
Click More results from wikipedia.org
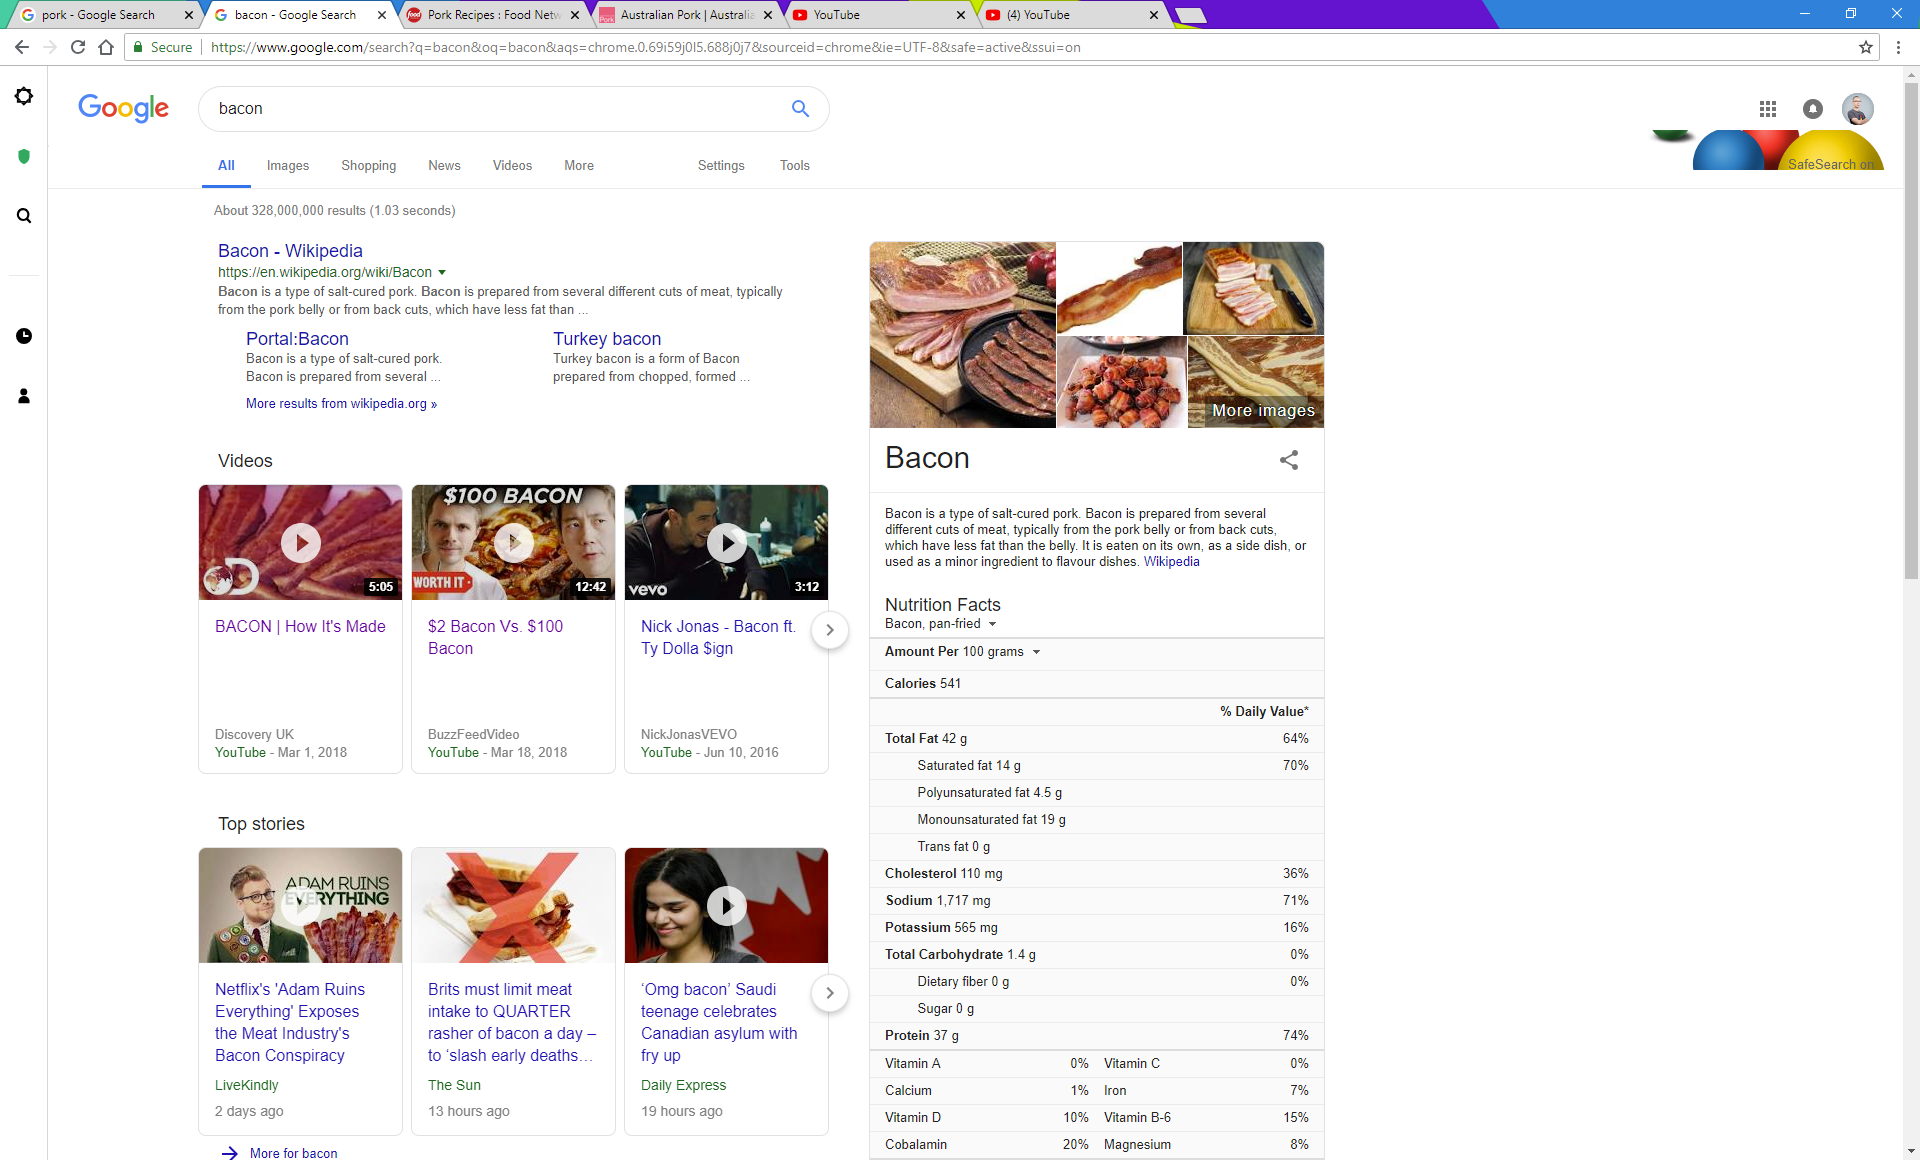click(341, 404)
